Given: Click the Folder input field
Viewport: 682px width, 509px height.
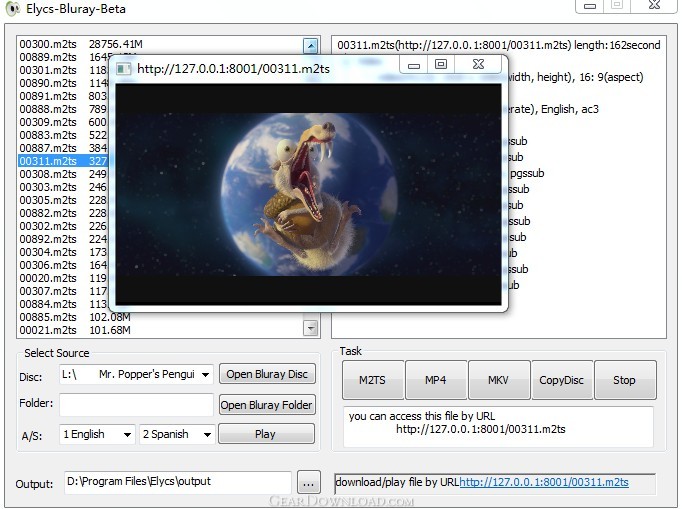Looking at the screenshot, I should (136, 405).
